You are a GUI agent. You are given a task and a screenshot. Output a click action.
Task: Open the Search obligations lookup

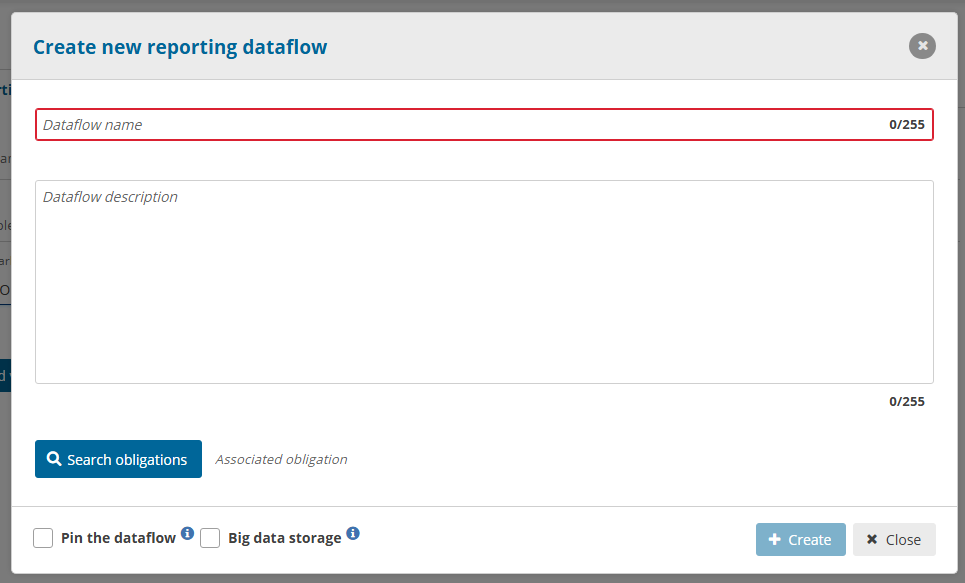(x=118, y=459)
